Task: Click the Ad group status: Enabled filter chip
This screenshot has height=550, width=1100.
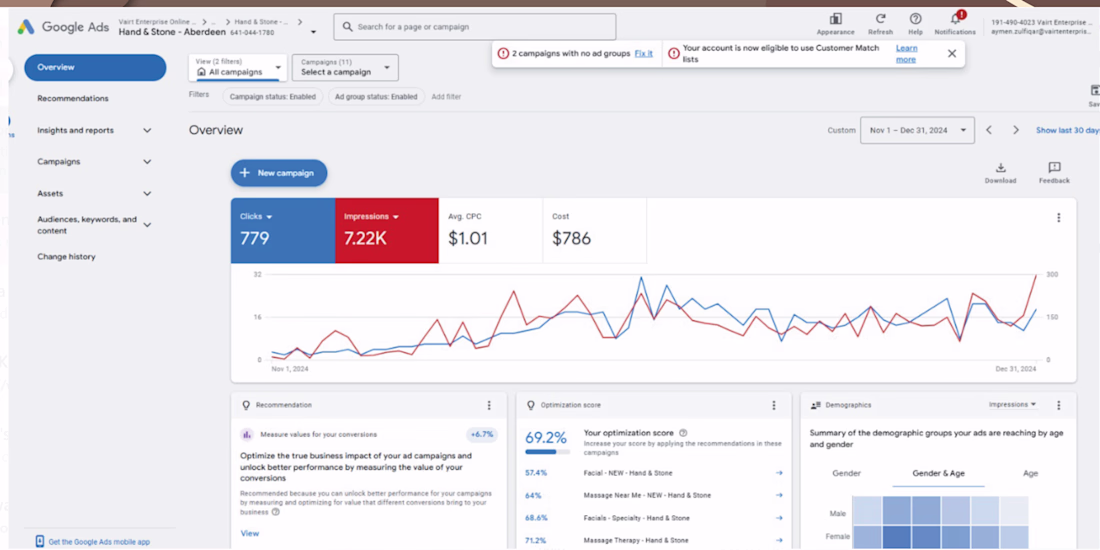Action: [x=376, y=97]
